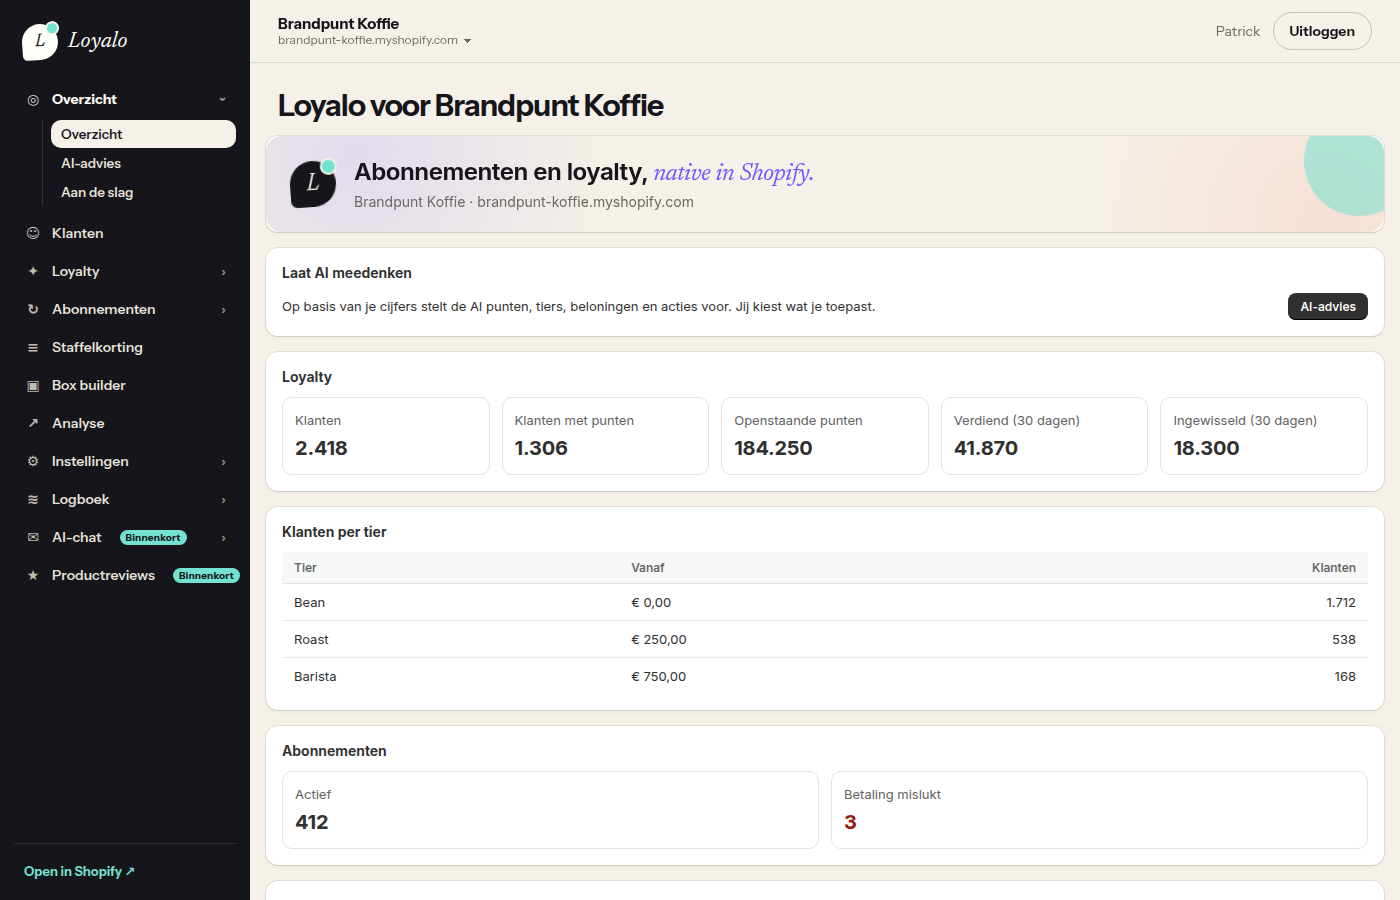Image resolution: width=1400 pixels, height=900 pixels.
Task: Follow the Open in Shopify link
Action: [x=79, y=871]
